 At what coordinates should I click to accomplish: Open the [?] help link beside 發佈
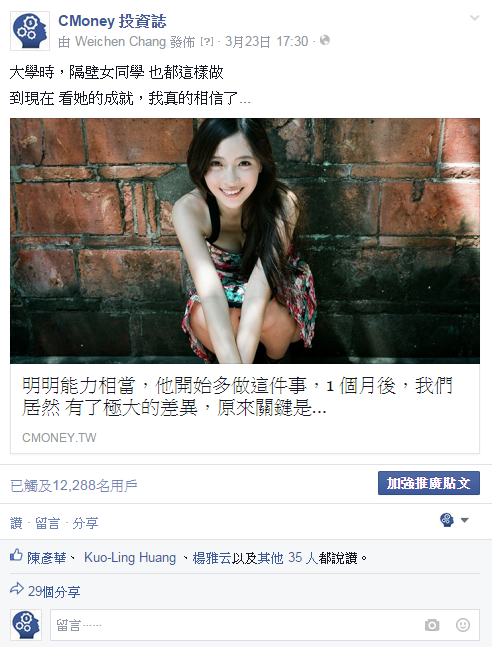pyautogui.click(x=207, y=42)
